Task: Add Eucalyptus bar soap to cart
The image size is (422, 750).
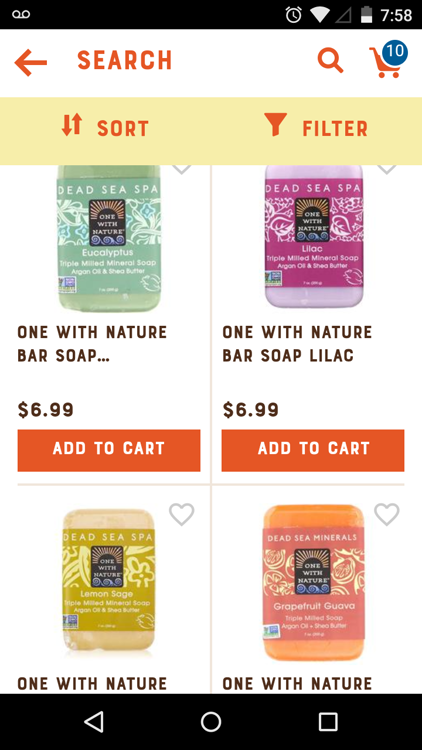Action: (x=109, y=450)
